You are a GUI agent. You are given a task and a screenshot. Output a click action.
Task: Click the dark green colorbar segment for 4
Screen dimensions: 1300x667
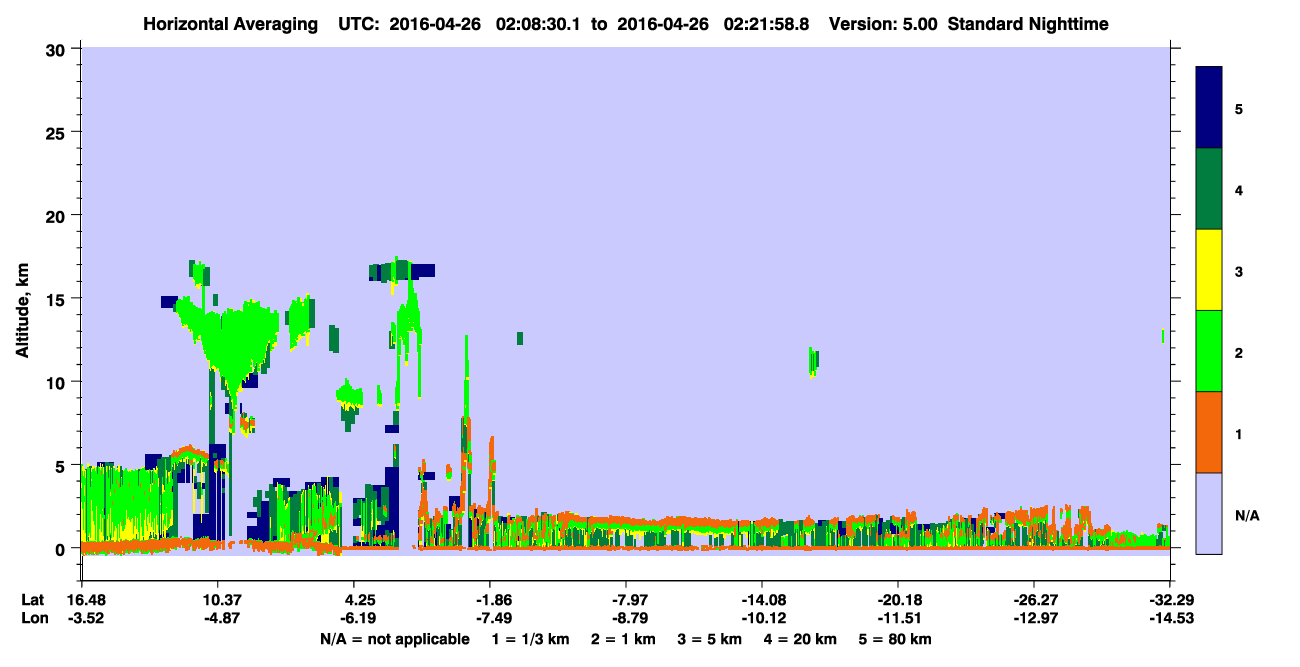pyautogui.click(x=1209, y=189)
